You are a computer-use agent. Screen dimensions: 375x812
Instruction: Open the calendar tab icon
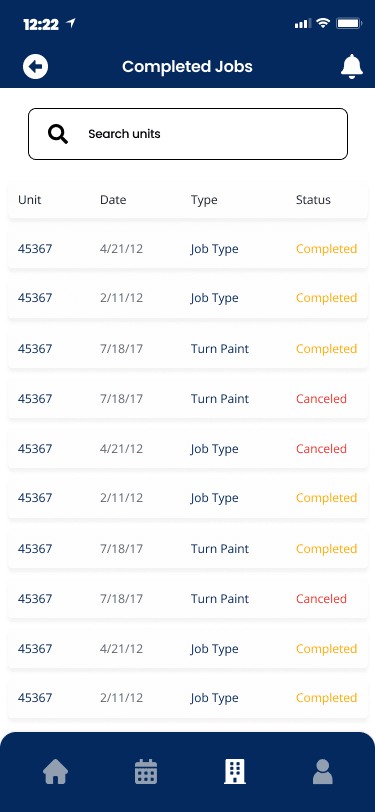pyautogui.click(x=146, y=772)
